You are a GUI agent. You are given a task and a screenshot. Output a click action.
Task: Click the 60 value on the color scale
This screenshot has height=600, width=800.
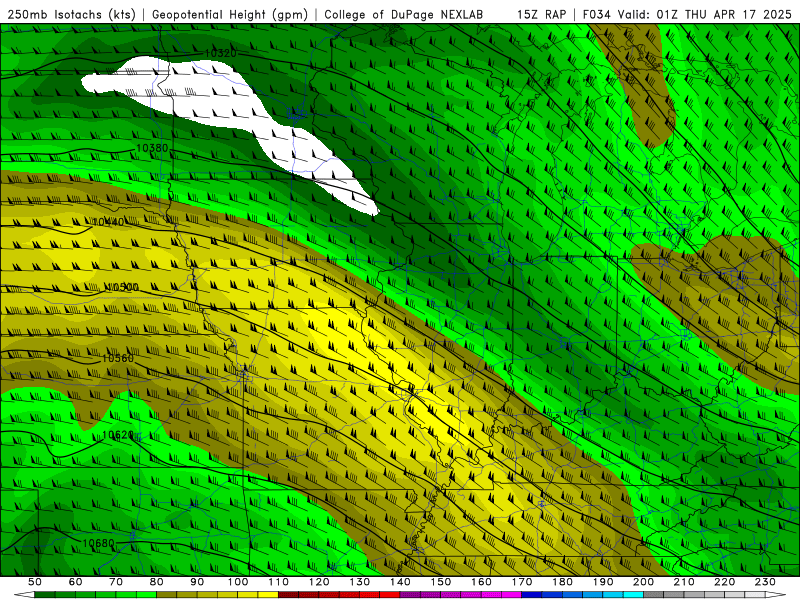(x=76, y=582)
